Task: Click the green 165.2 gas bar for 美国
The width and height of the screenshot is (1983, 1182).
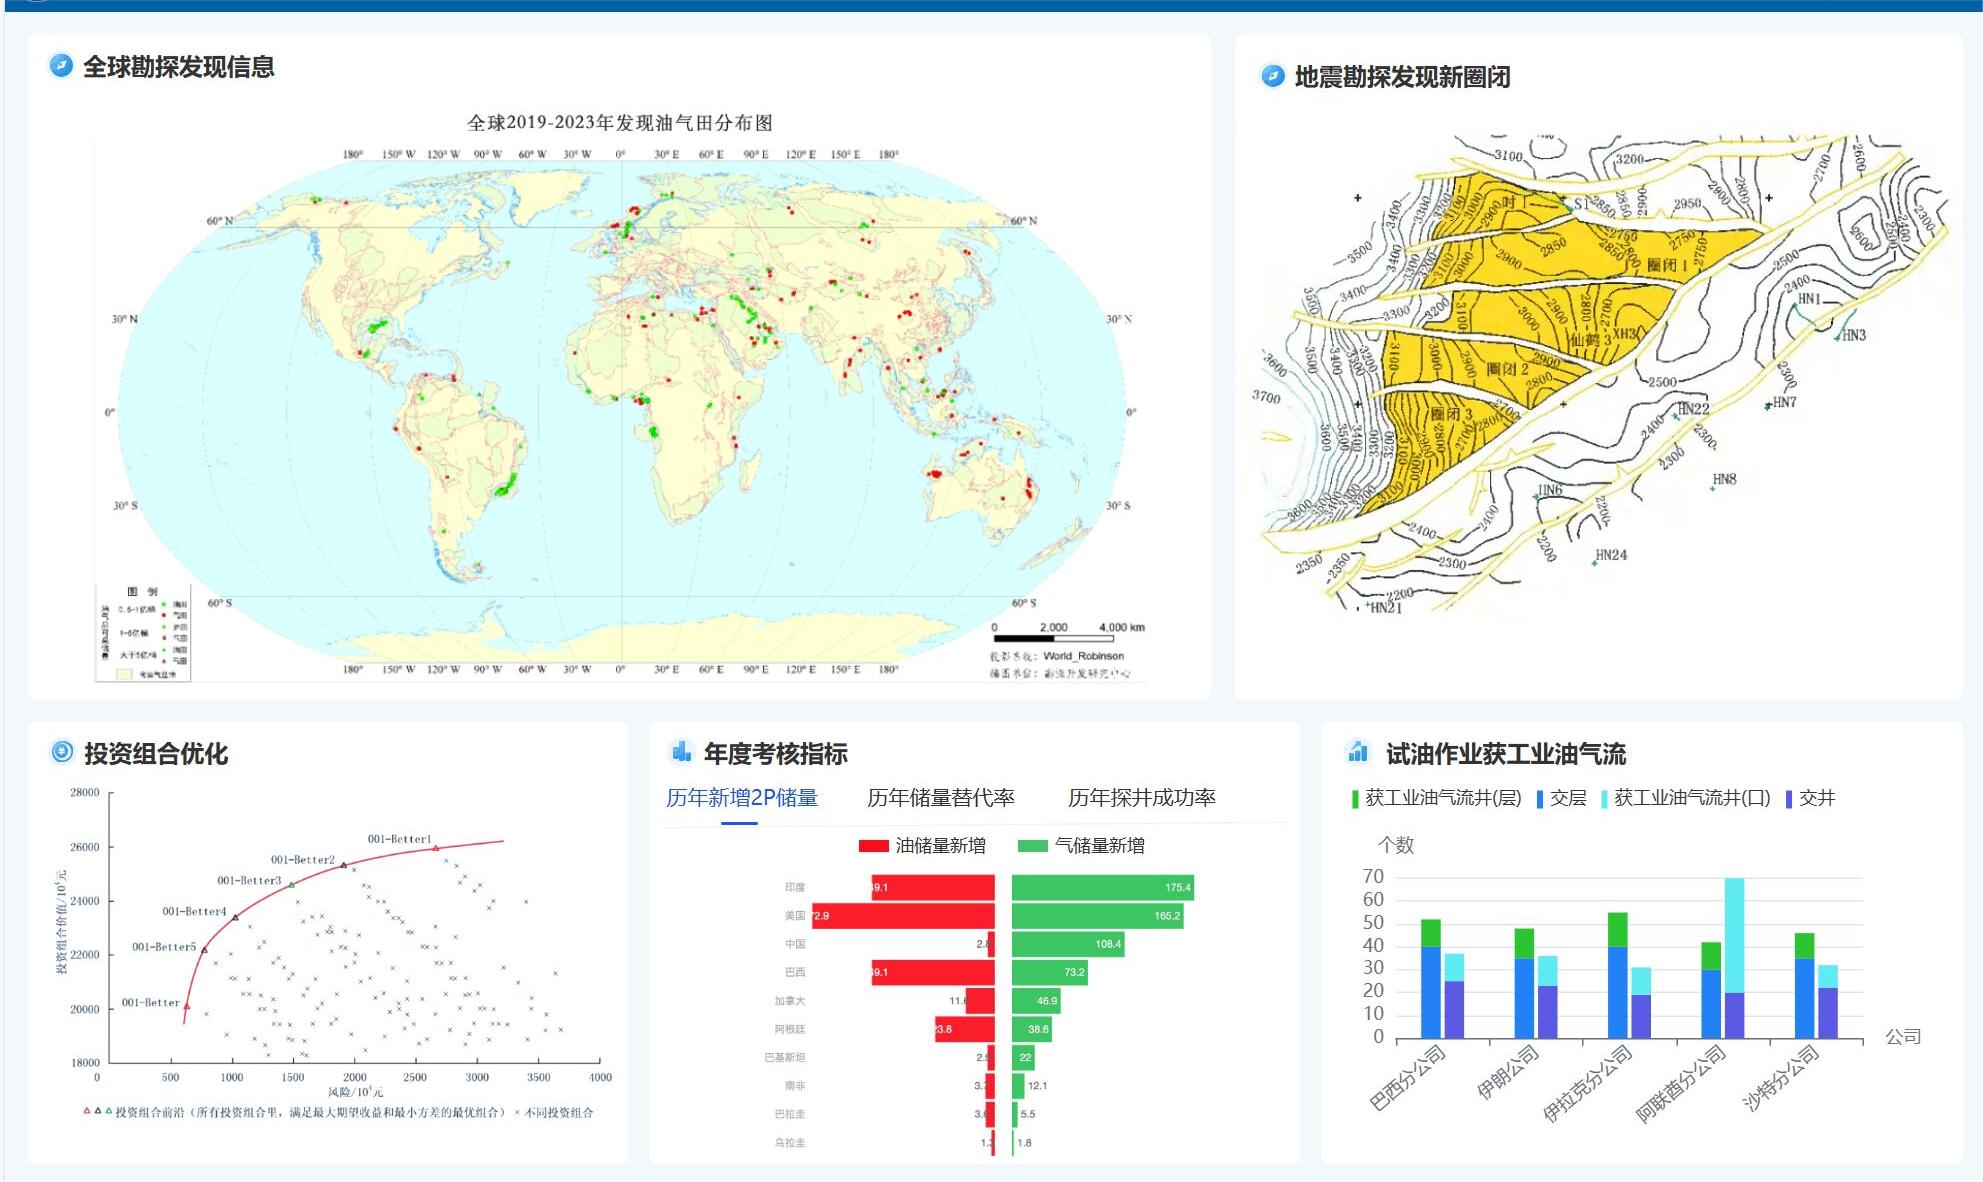Action: point(1098,915)
